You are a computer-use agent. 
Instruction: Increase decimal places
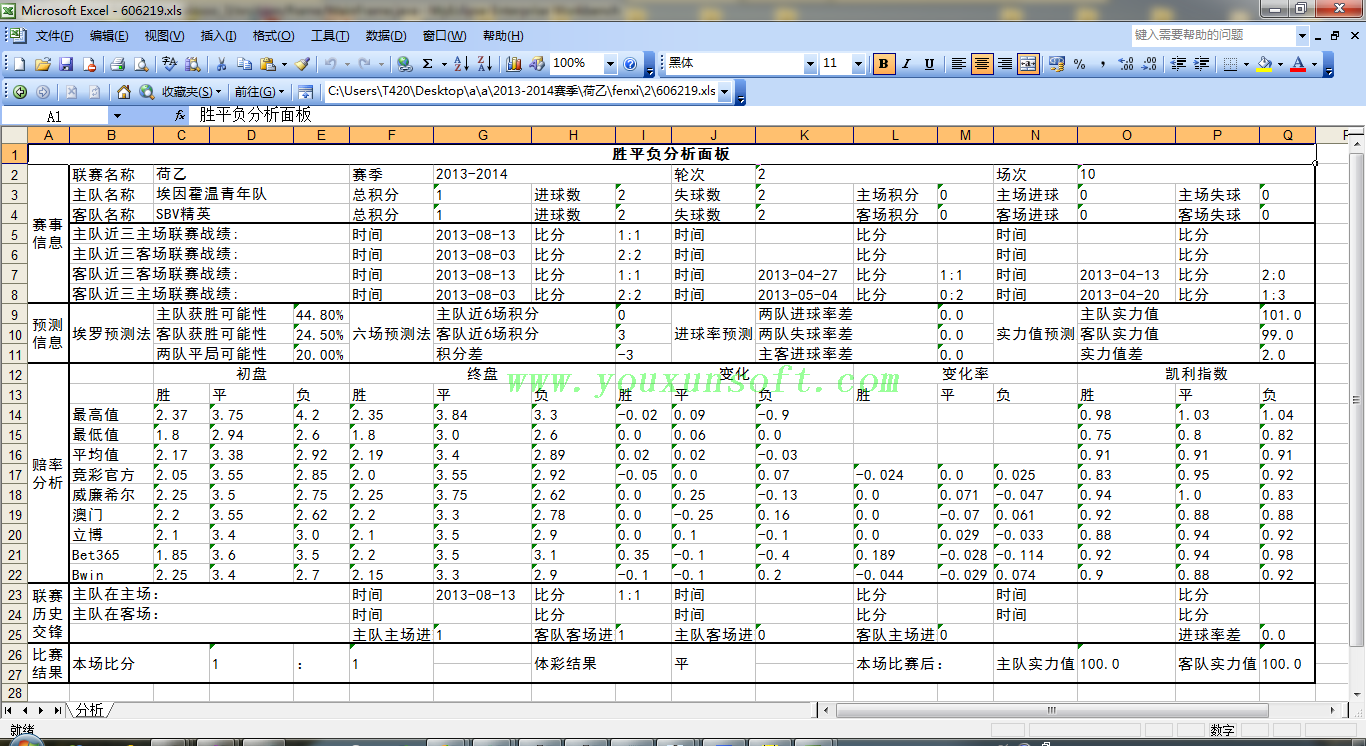[1126, 64]
